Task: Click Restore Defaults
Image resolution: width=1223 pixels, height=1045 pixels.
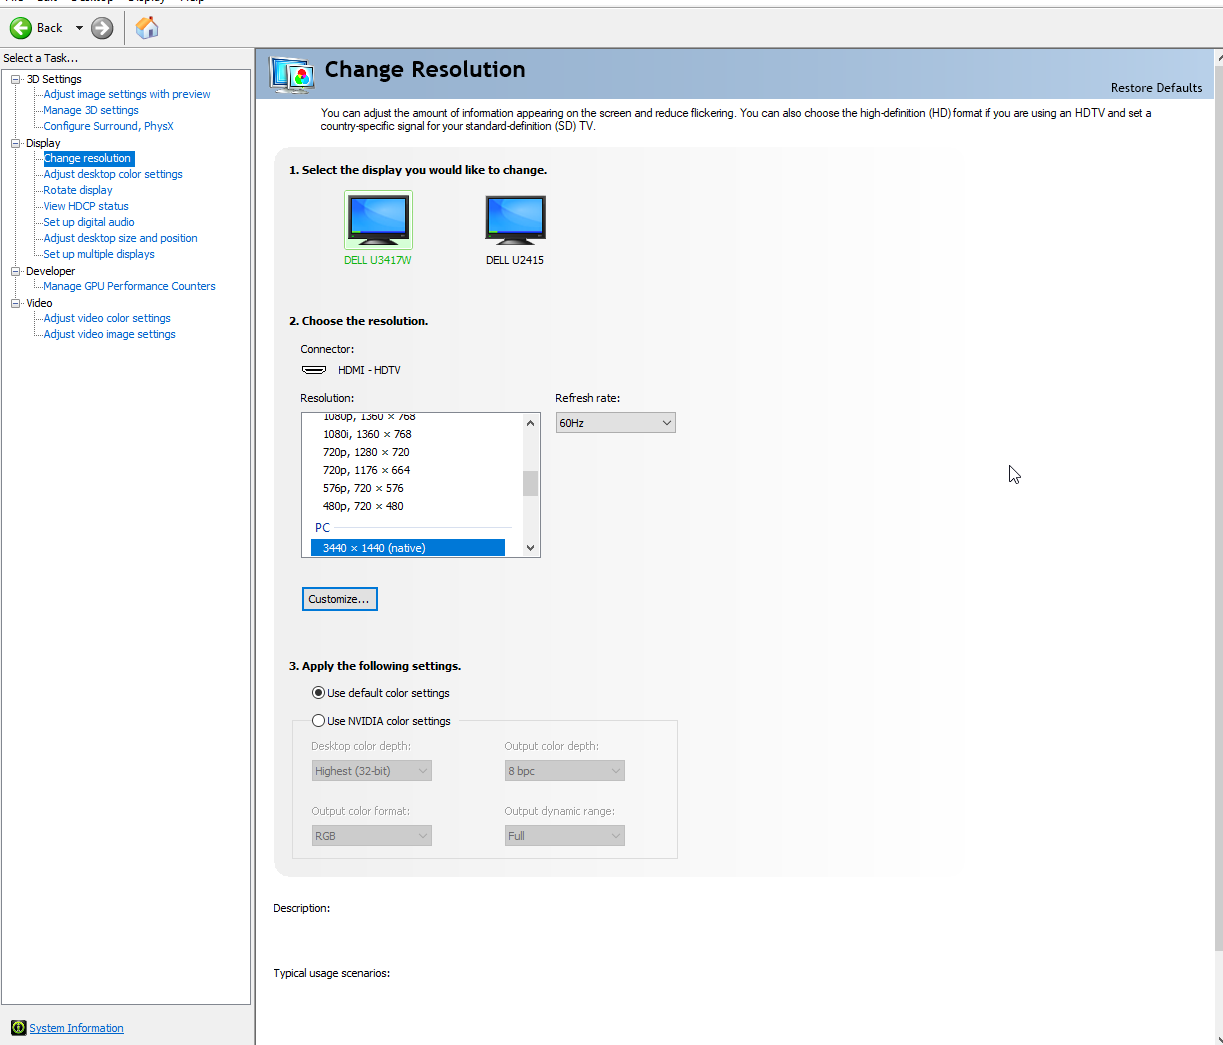Action: [1156, 88]
